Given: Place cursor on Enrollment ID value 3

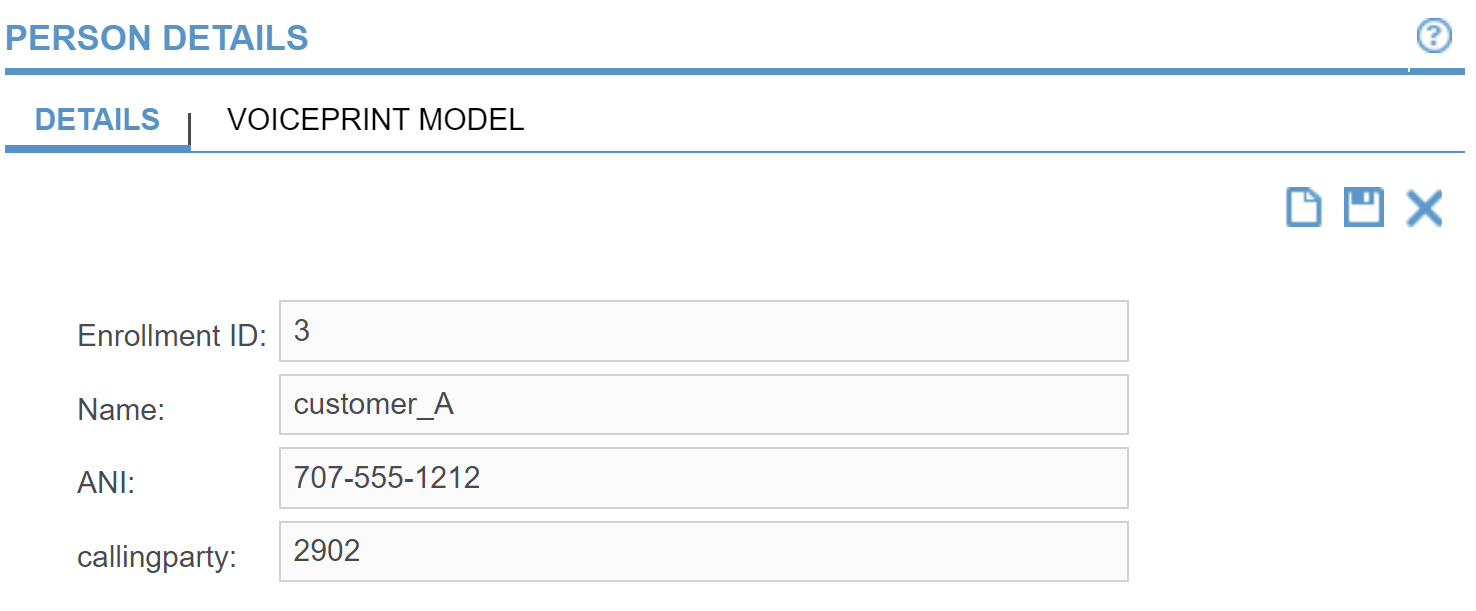Looking at the screenshot, I should [x=302, y=331].
